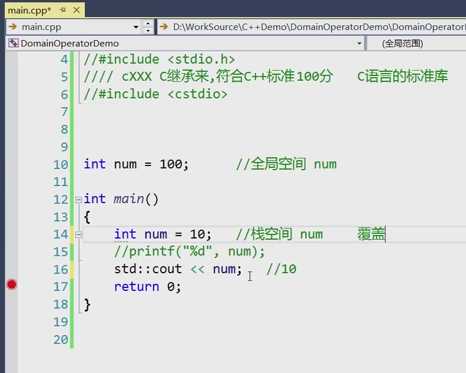Click the DomainOperatorDemo project icon
Viewport: 466px width, 373px height.
pos(13,43)
